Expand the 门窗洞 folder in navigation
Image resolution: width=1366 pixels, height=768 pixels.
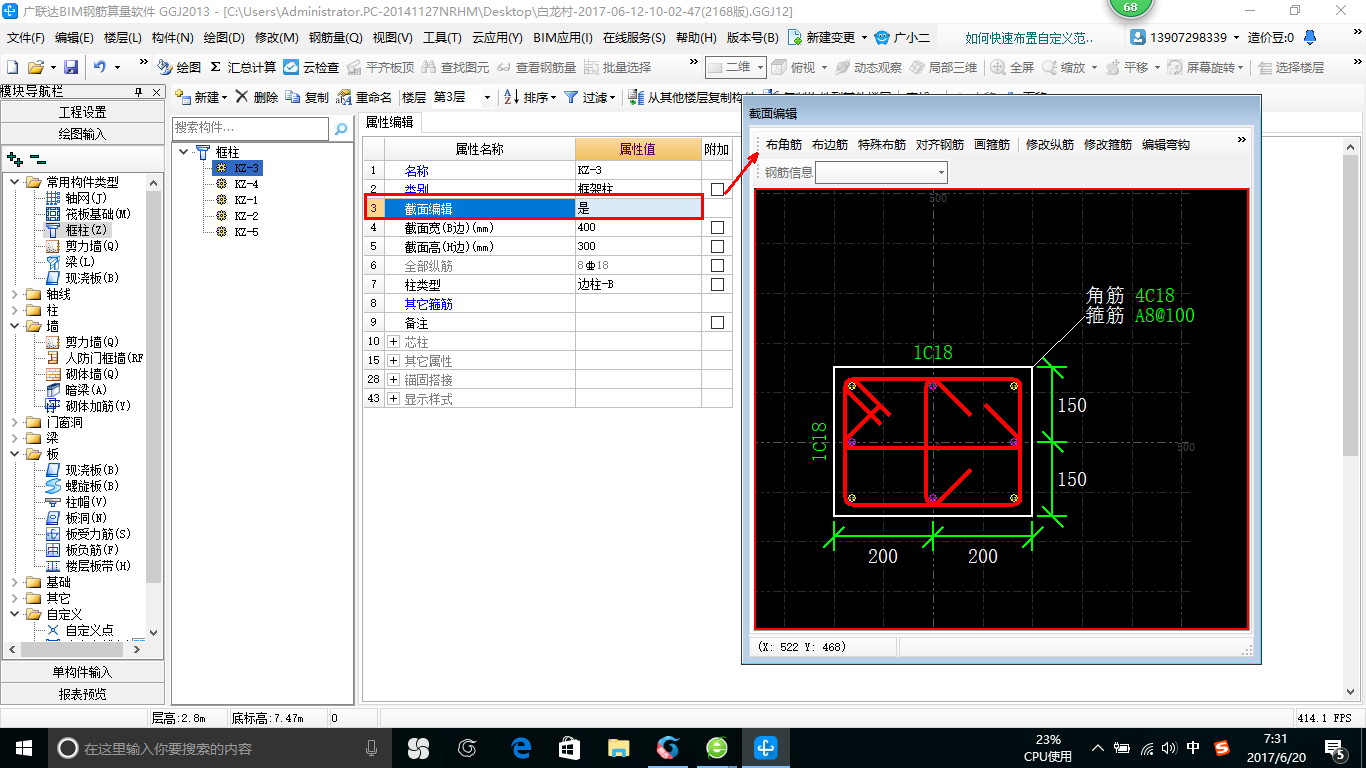click(14, 422)
